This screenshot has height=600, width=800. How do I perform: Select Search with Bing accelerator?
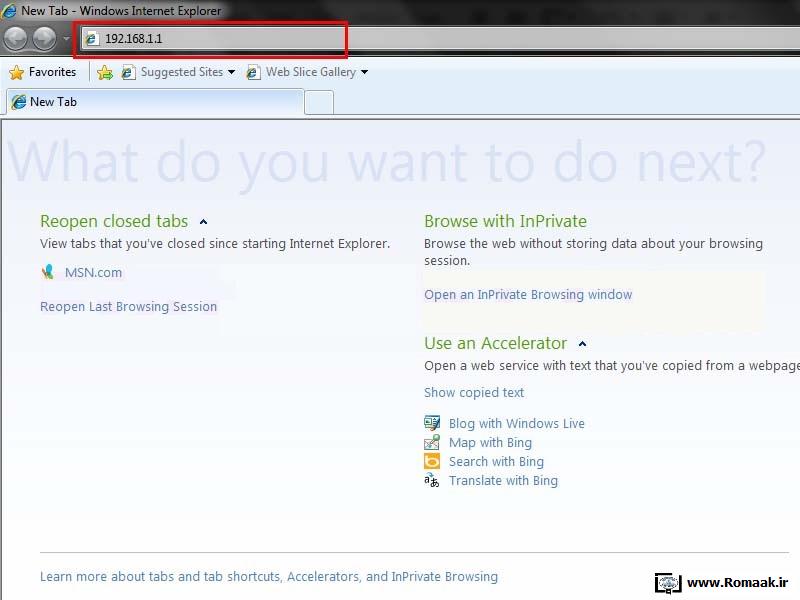[496, 461]
